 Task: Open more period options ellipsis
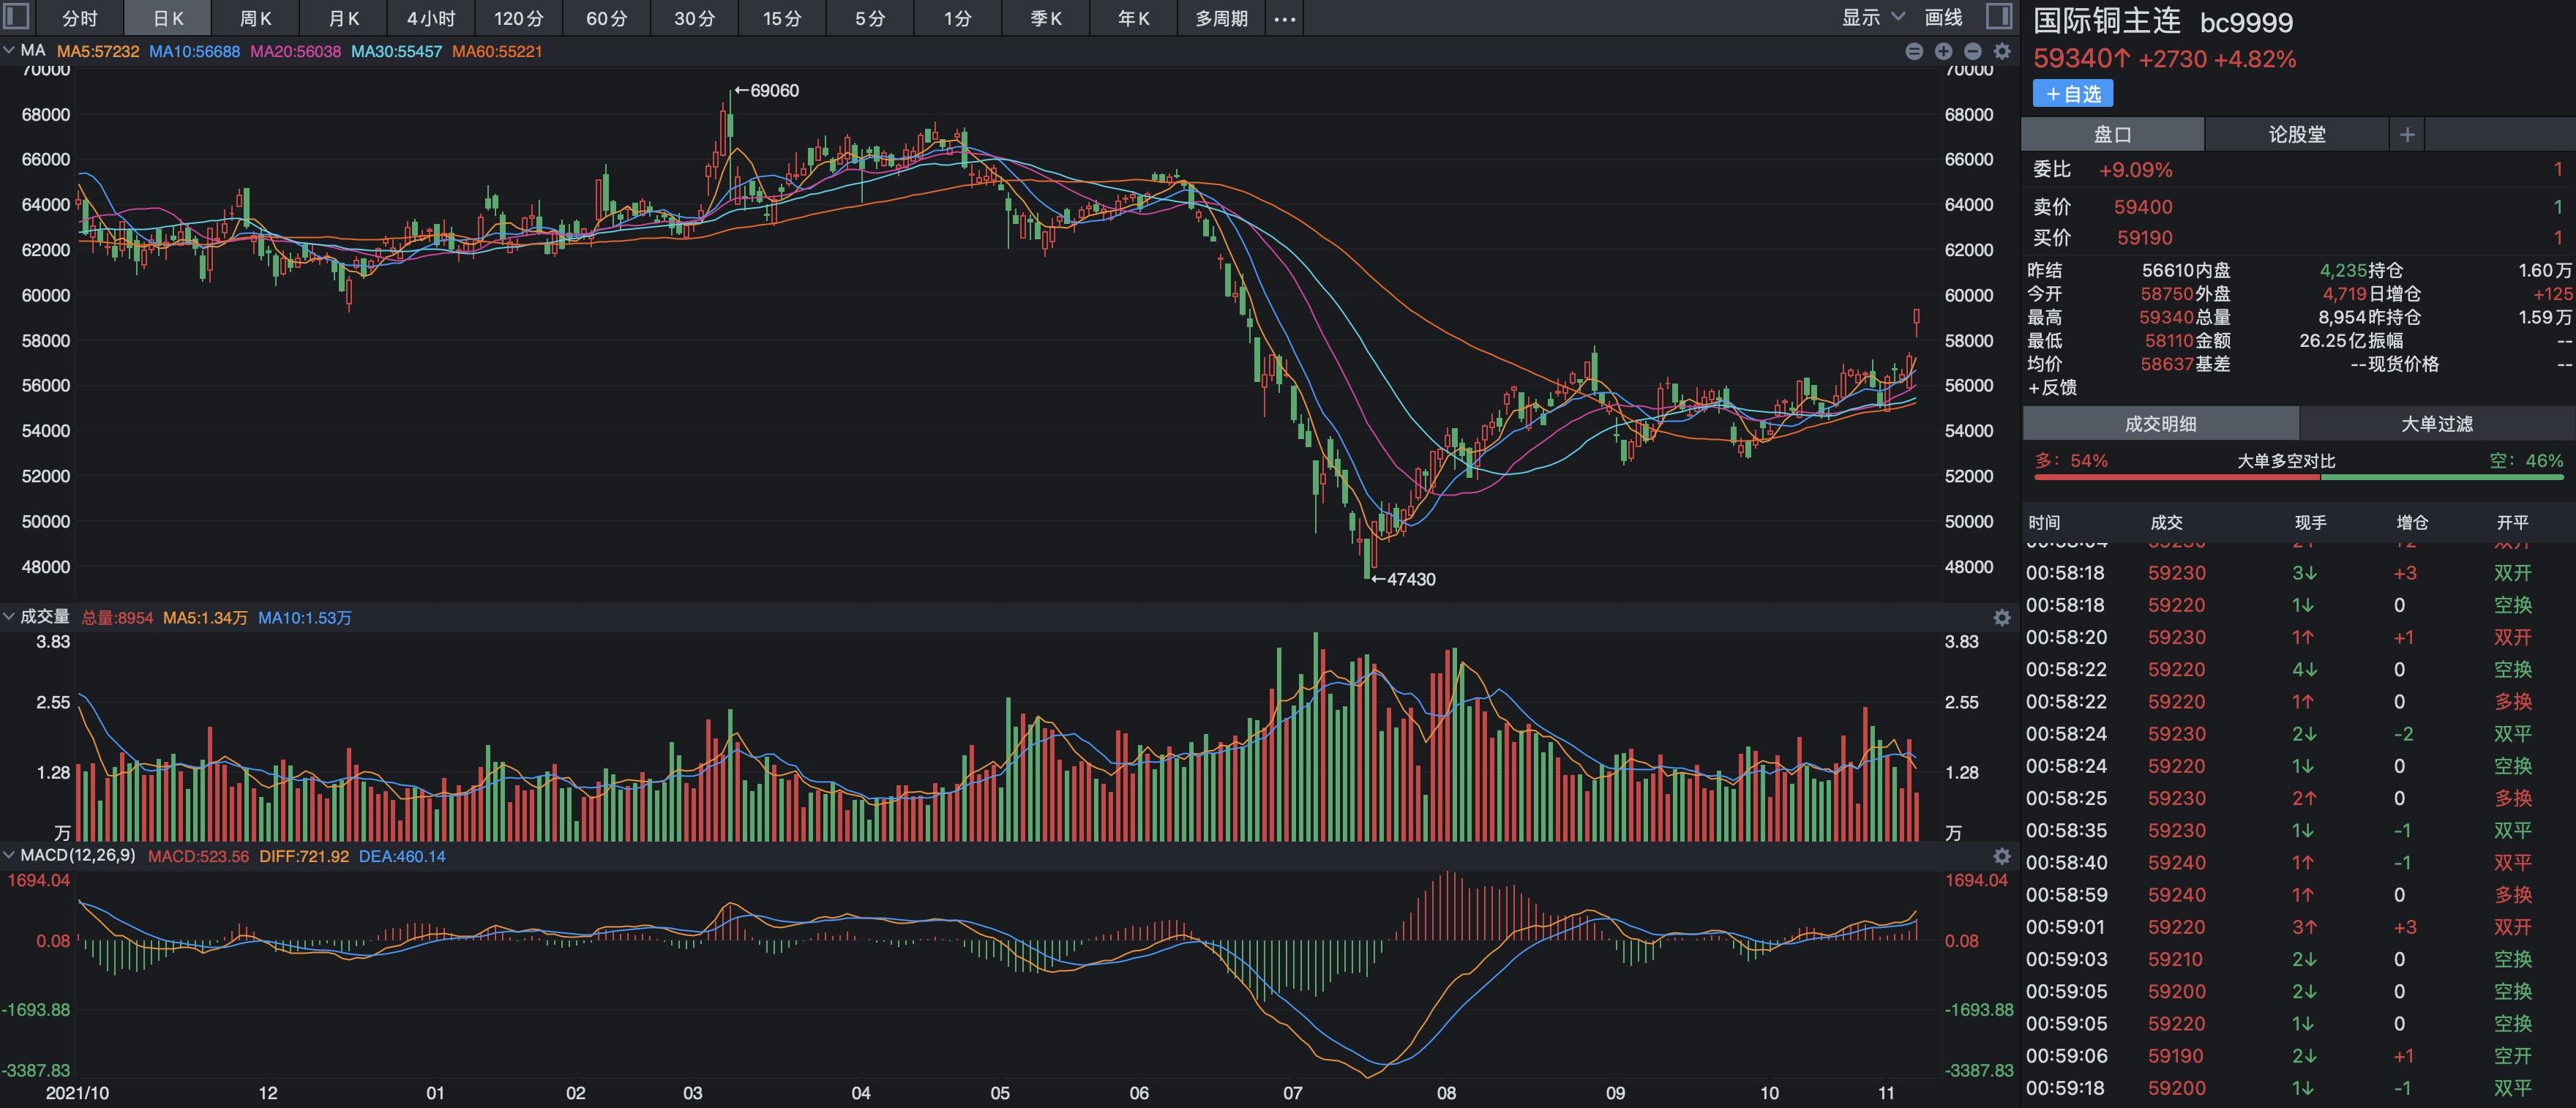coord(1285,18)
